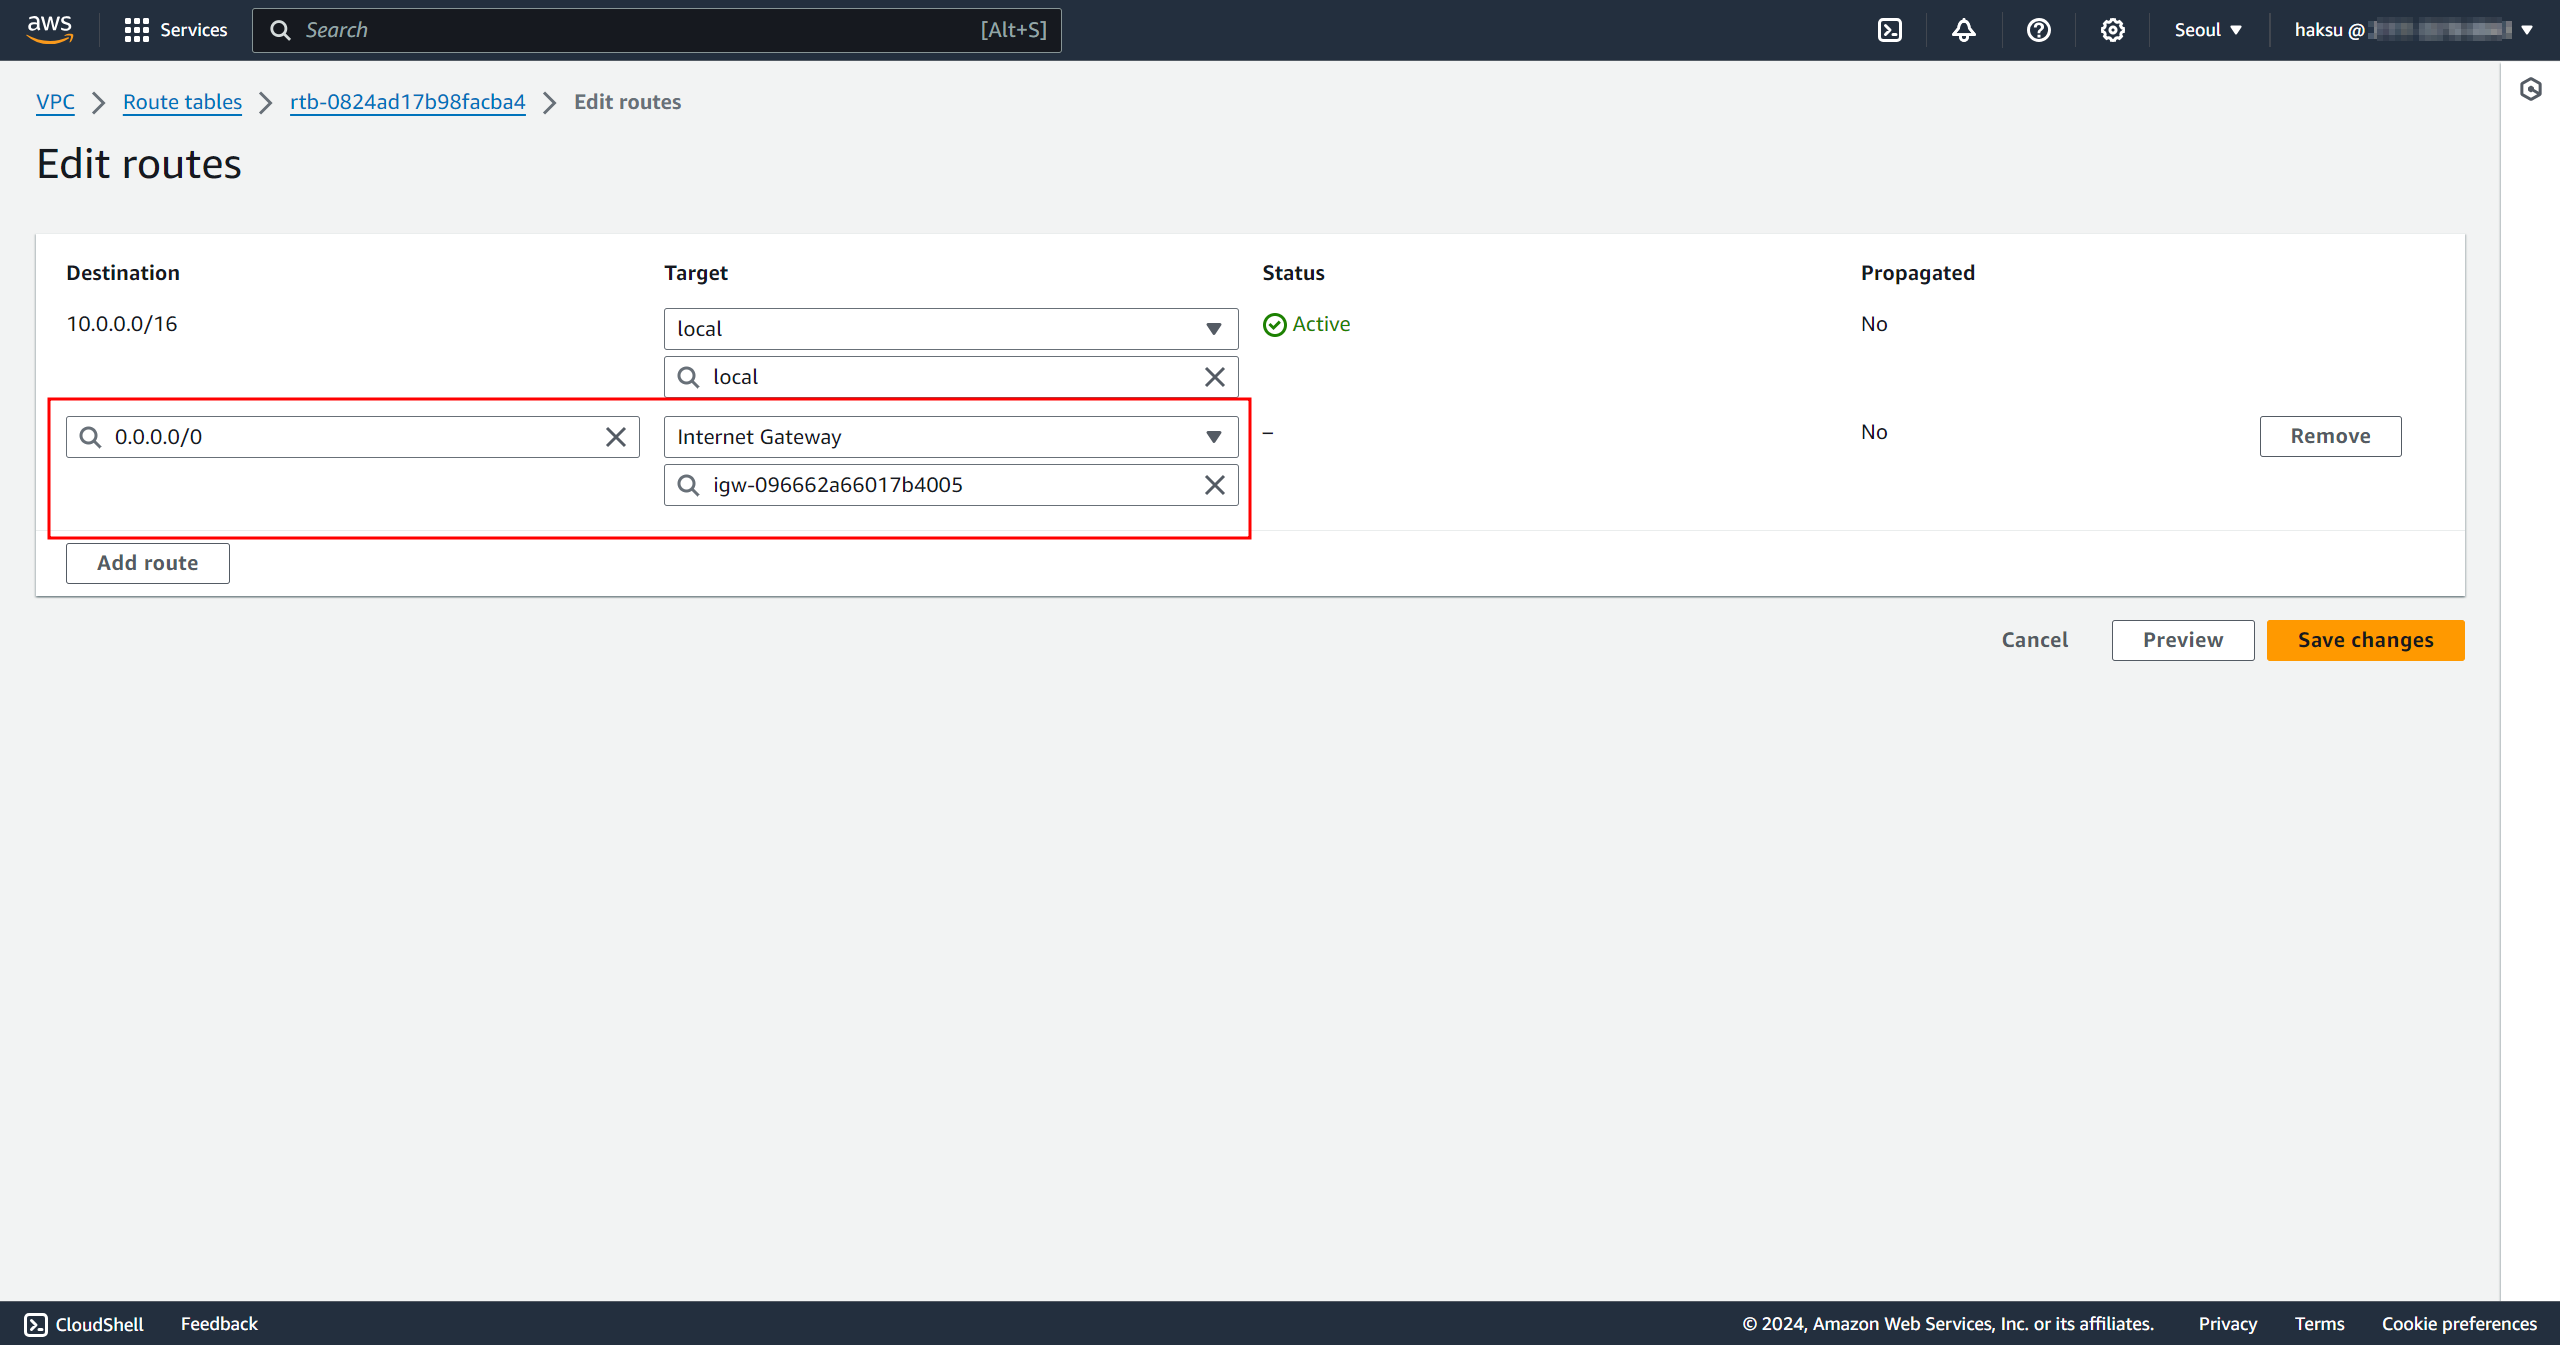Viewport: 2560px width, 1345px height.
Task: Open the Services grid menu
Action: 176,30
